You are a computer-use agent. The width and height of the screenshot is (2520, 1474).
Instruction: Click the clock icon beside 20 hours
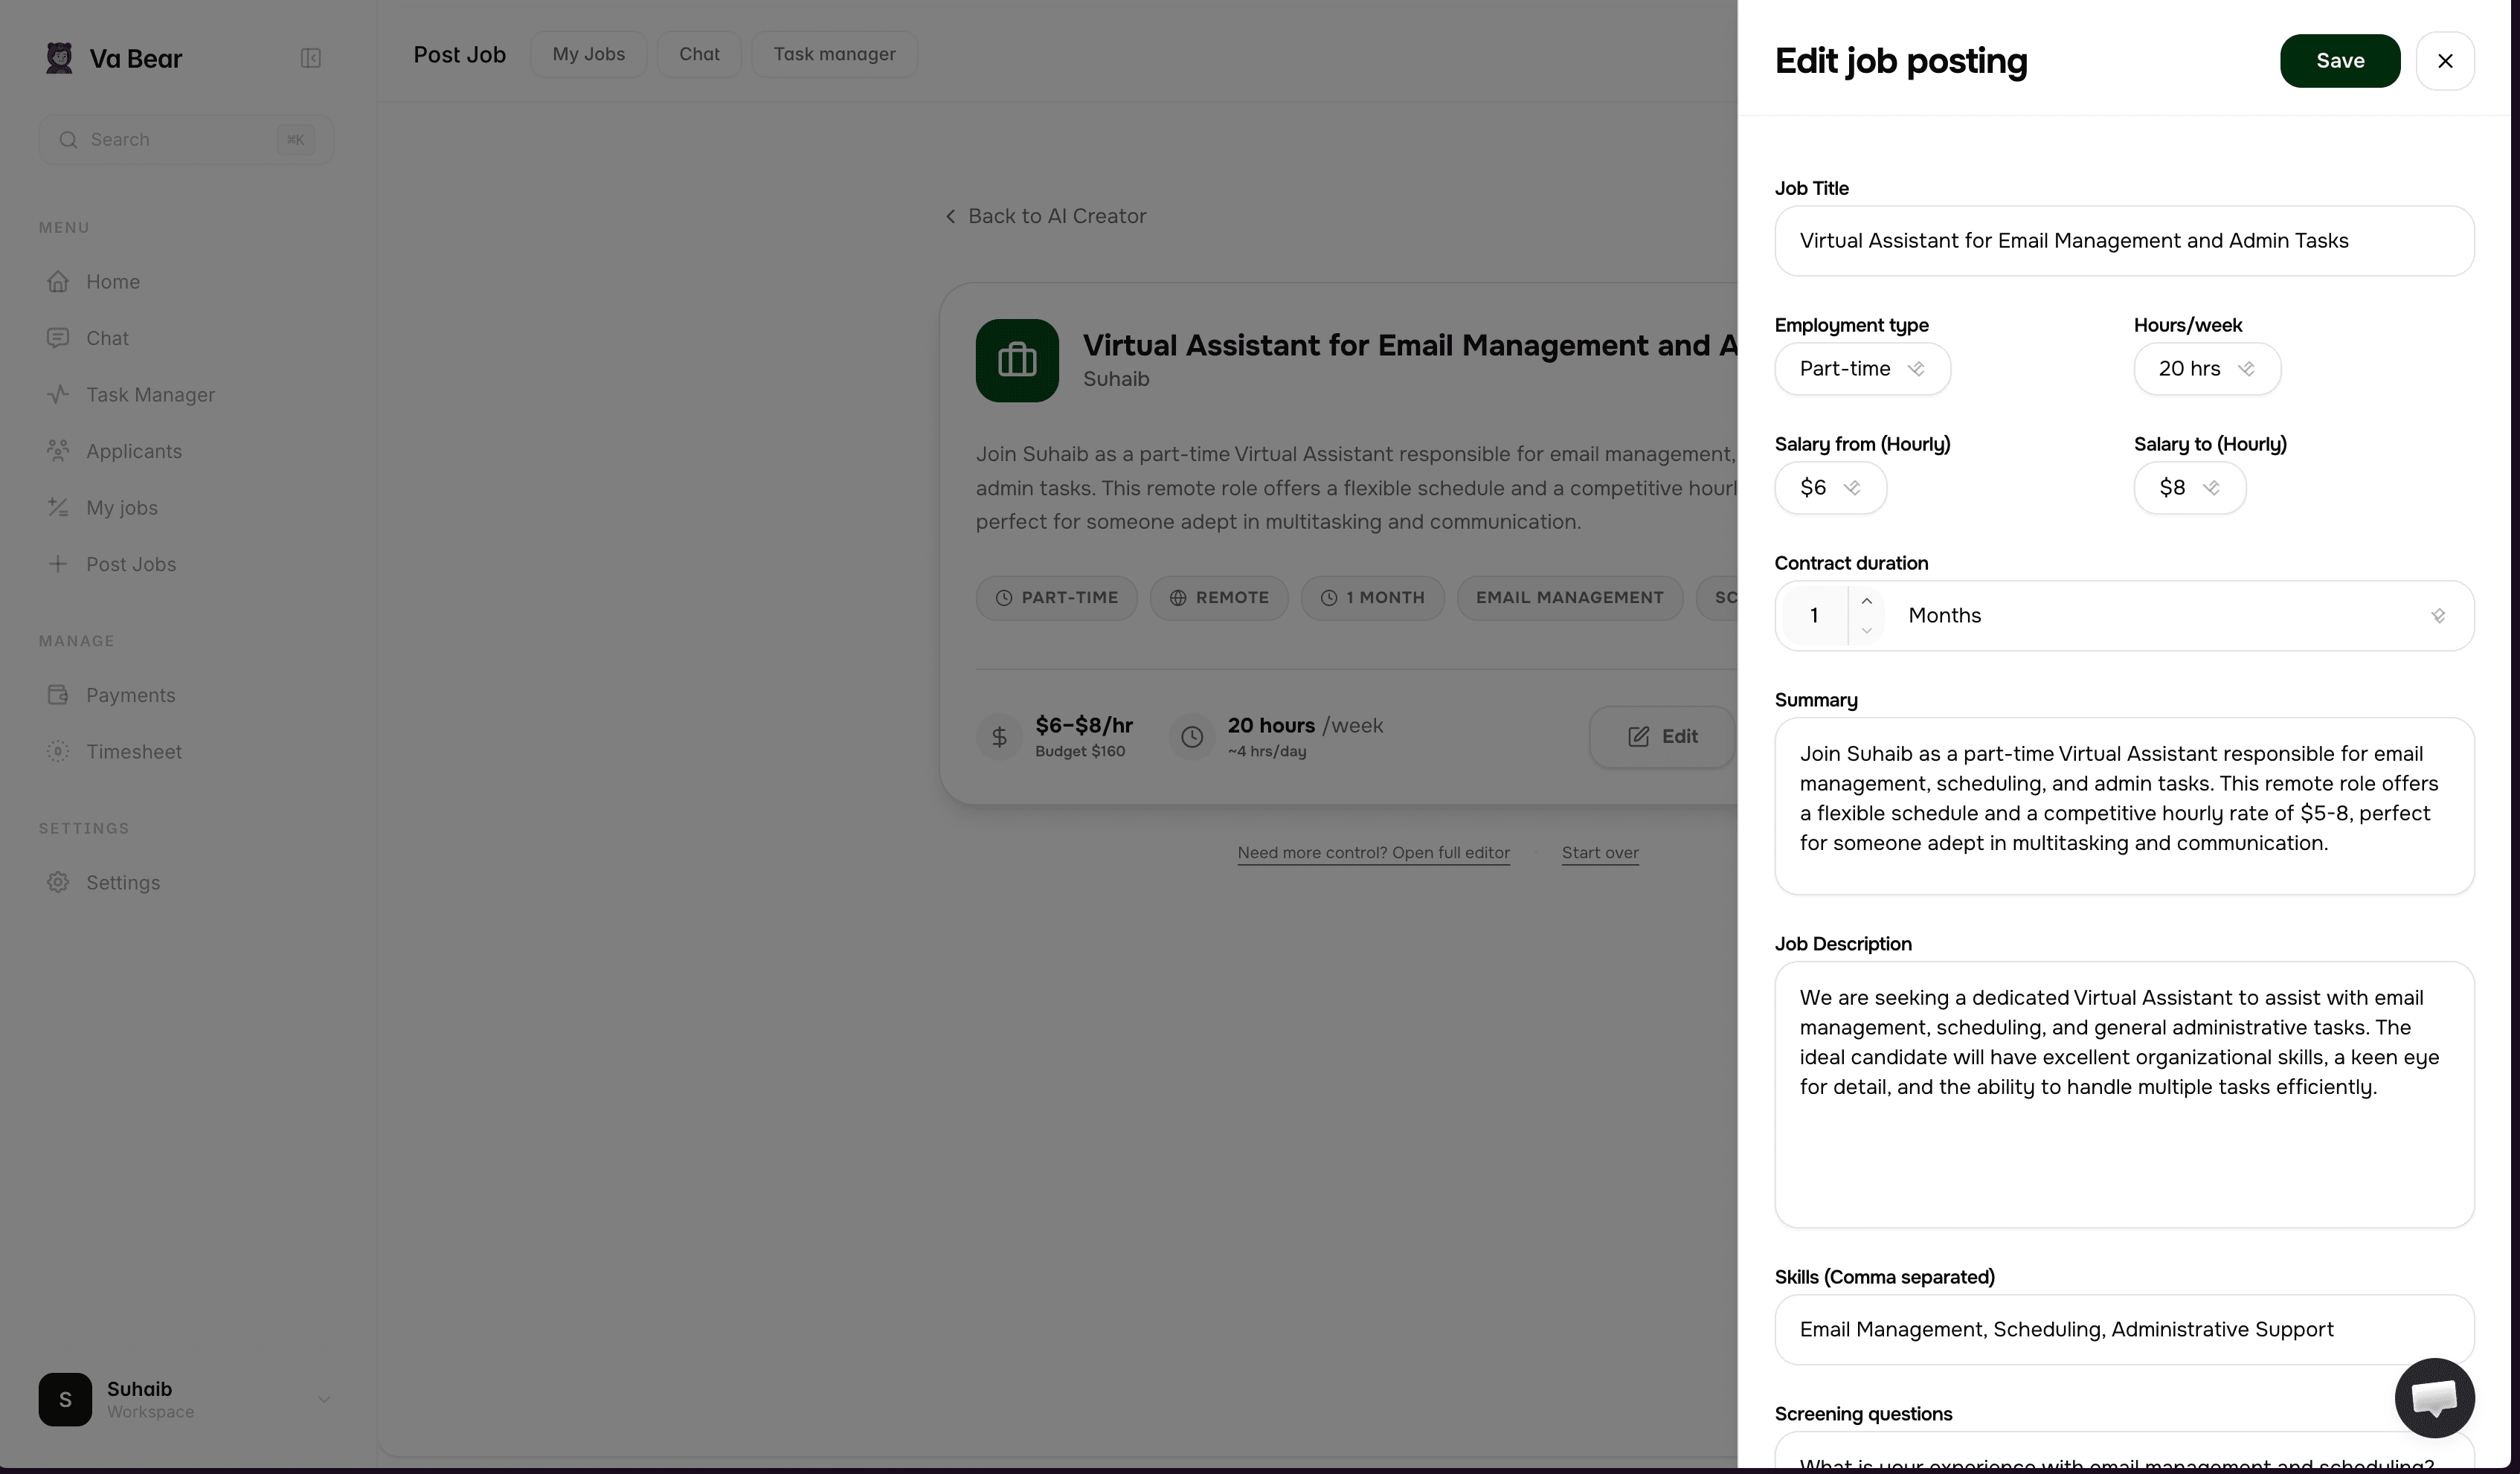(1192, 737)
